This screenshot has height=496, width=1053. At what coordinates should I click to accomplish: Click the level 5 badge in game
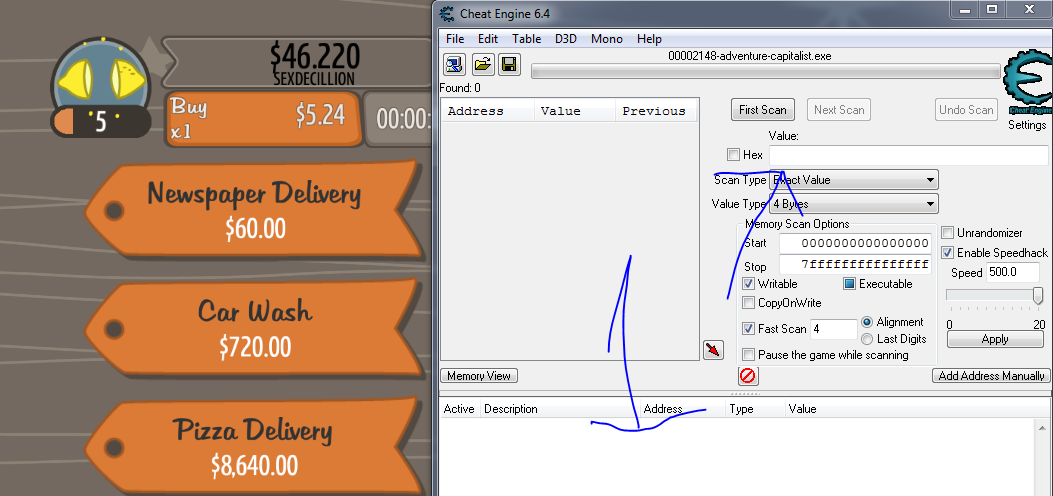101,121
